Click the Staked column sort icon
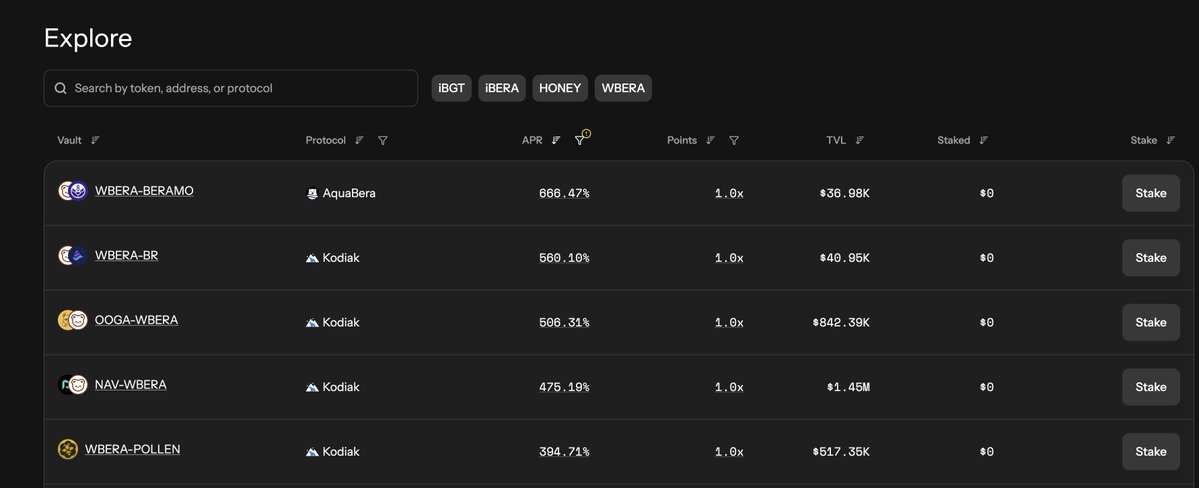 [984, 141]
